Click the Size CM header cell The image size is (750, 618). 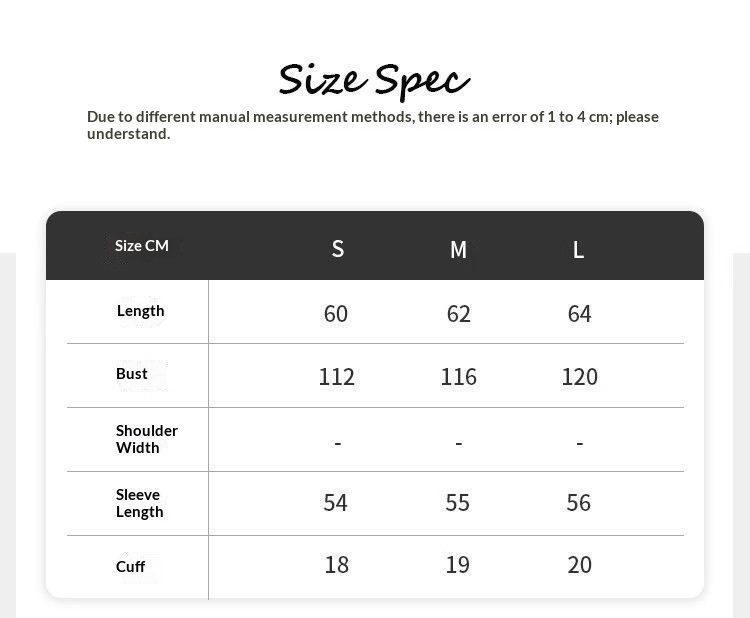point(142,246)
